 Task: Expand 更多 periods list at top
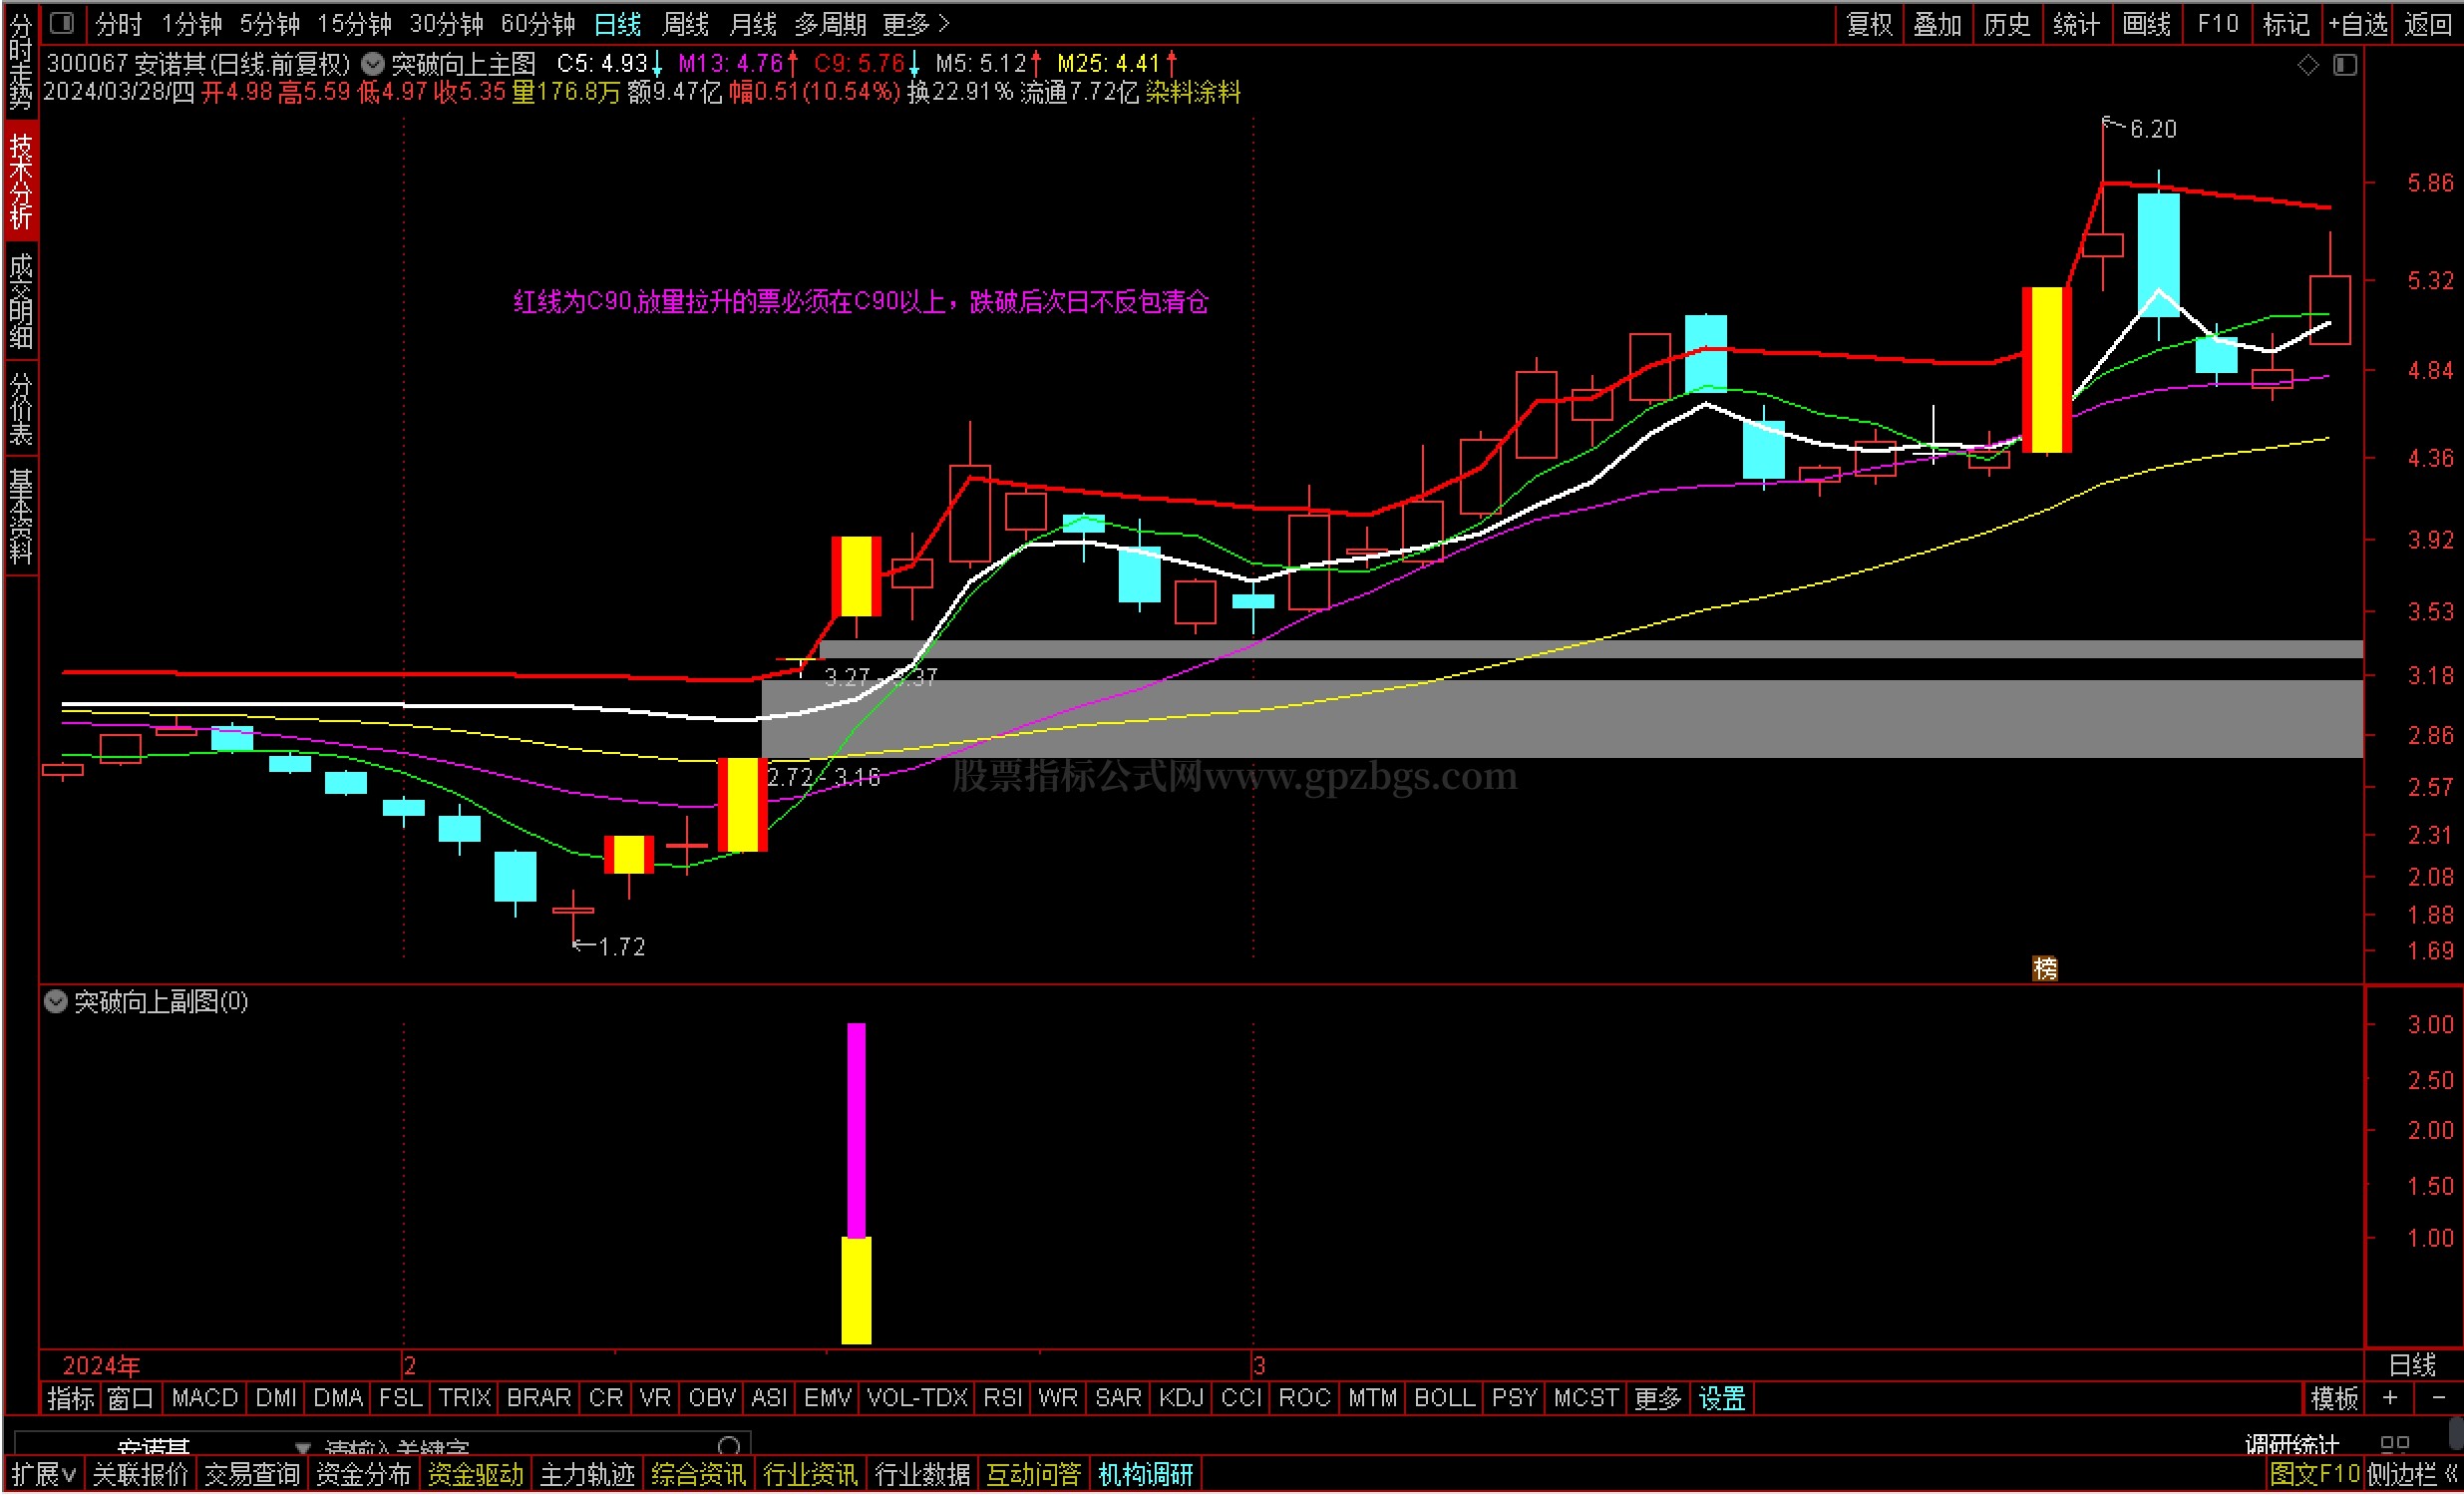915,24
